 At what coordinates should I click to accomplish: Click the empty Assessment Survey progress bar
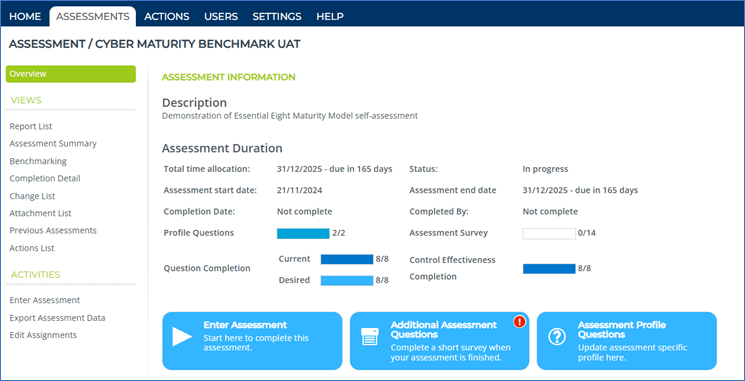tap(549, 233)
